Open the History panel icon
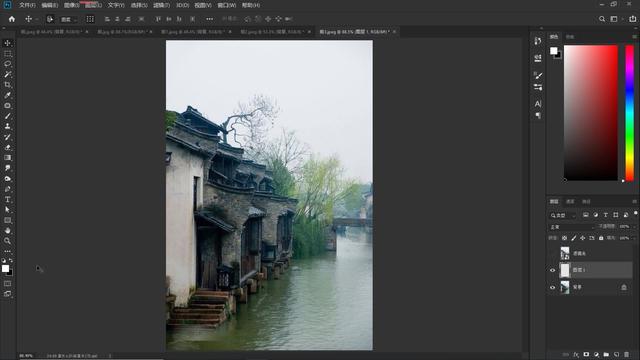640x360 pixels. pyautogui.click(x=538, y=41)
